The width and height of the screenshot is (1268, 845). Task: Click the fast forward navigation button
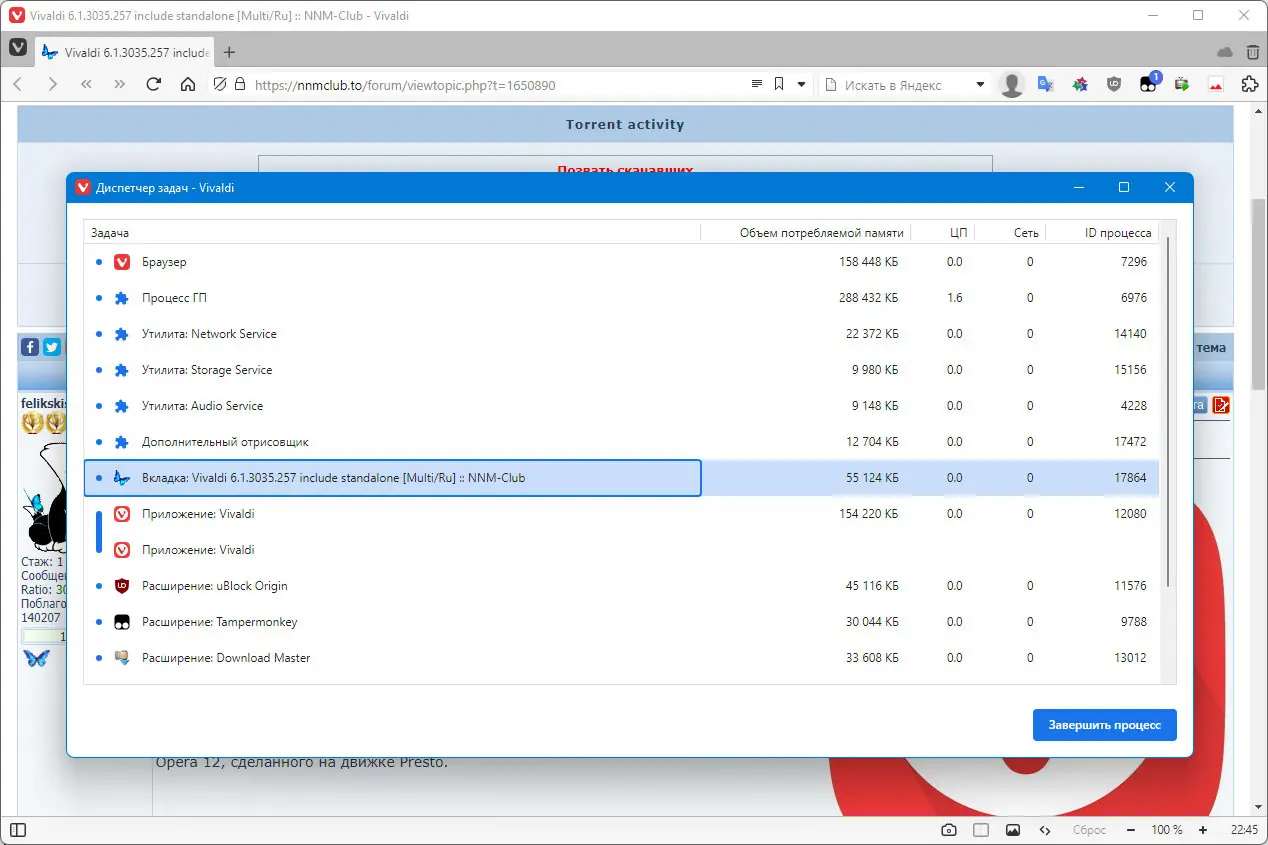coord(120,85)
